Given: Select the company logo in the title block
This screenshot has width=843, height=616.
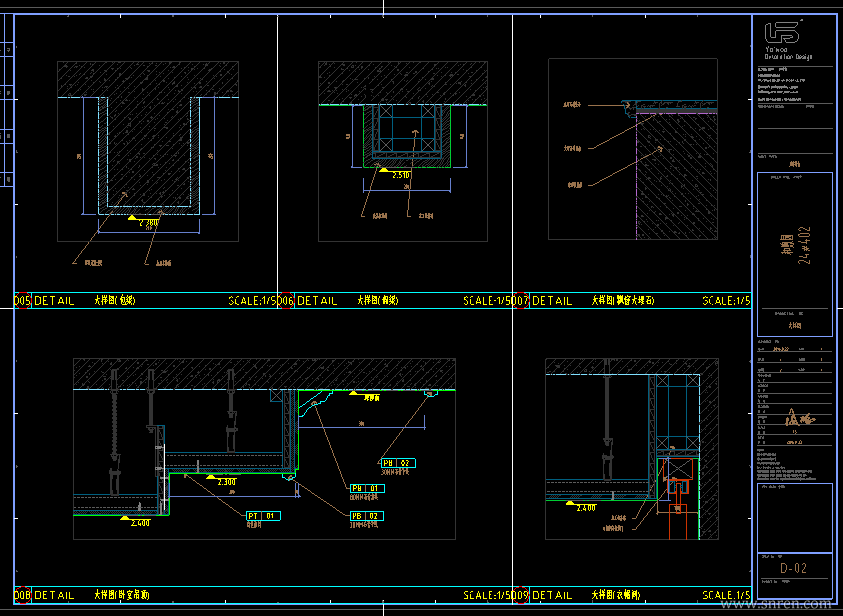Looking at the screenshot, I should coord(782,32).
